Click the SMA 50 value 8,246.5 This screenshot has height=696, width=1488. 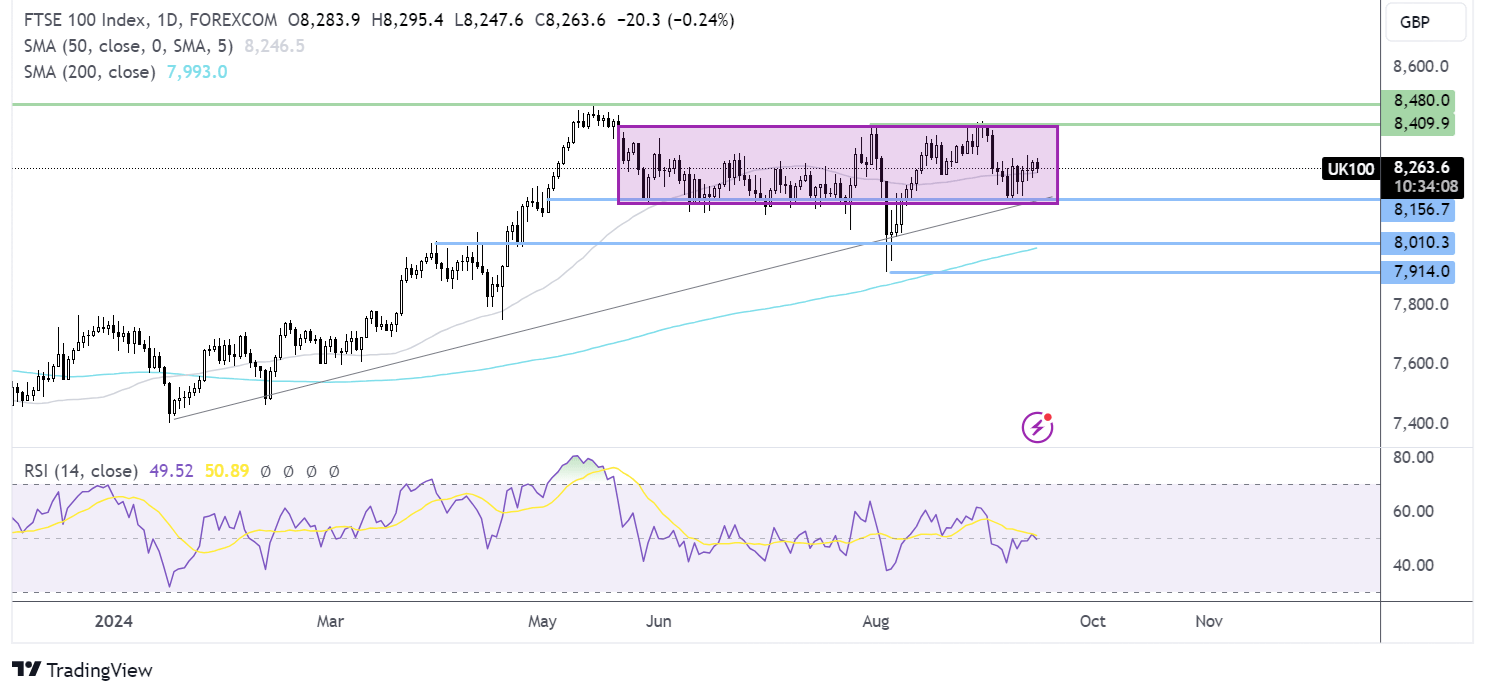274,46
